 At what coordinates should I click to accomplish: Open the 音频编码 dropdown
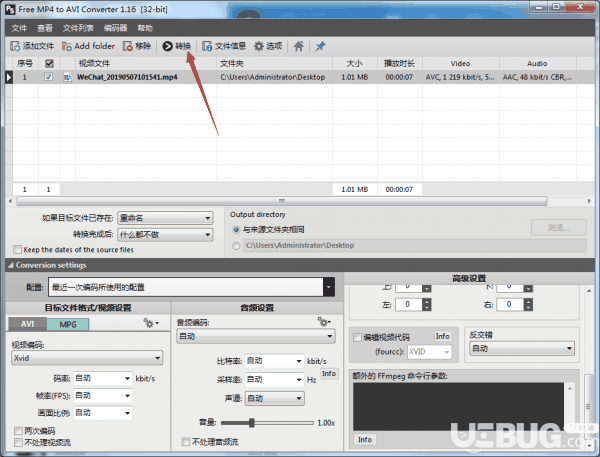256,336
